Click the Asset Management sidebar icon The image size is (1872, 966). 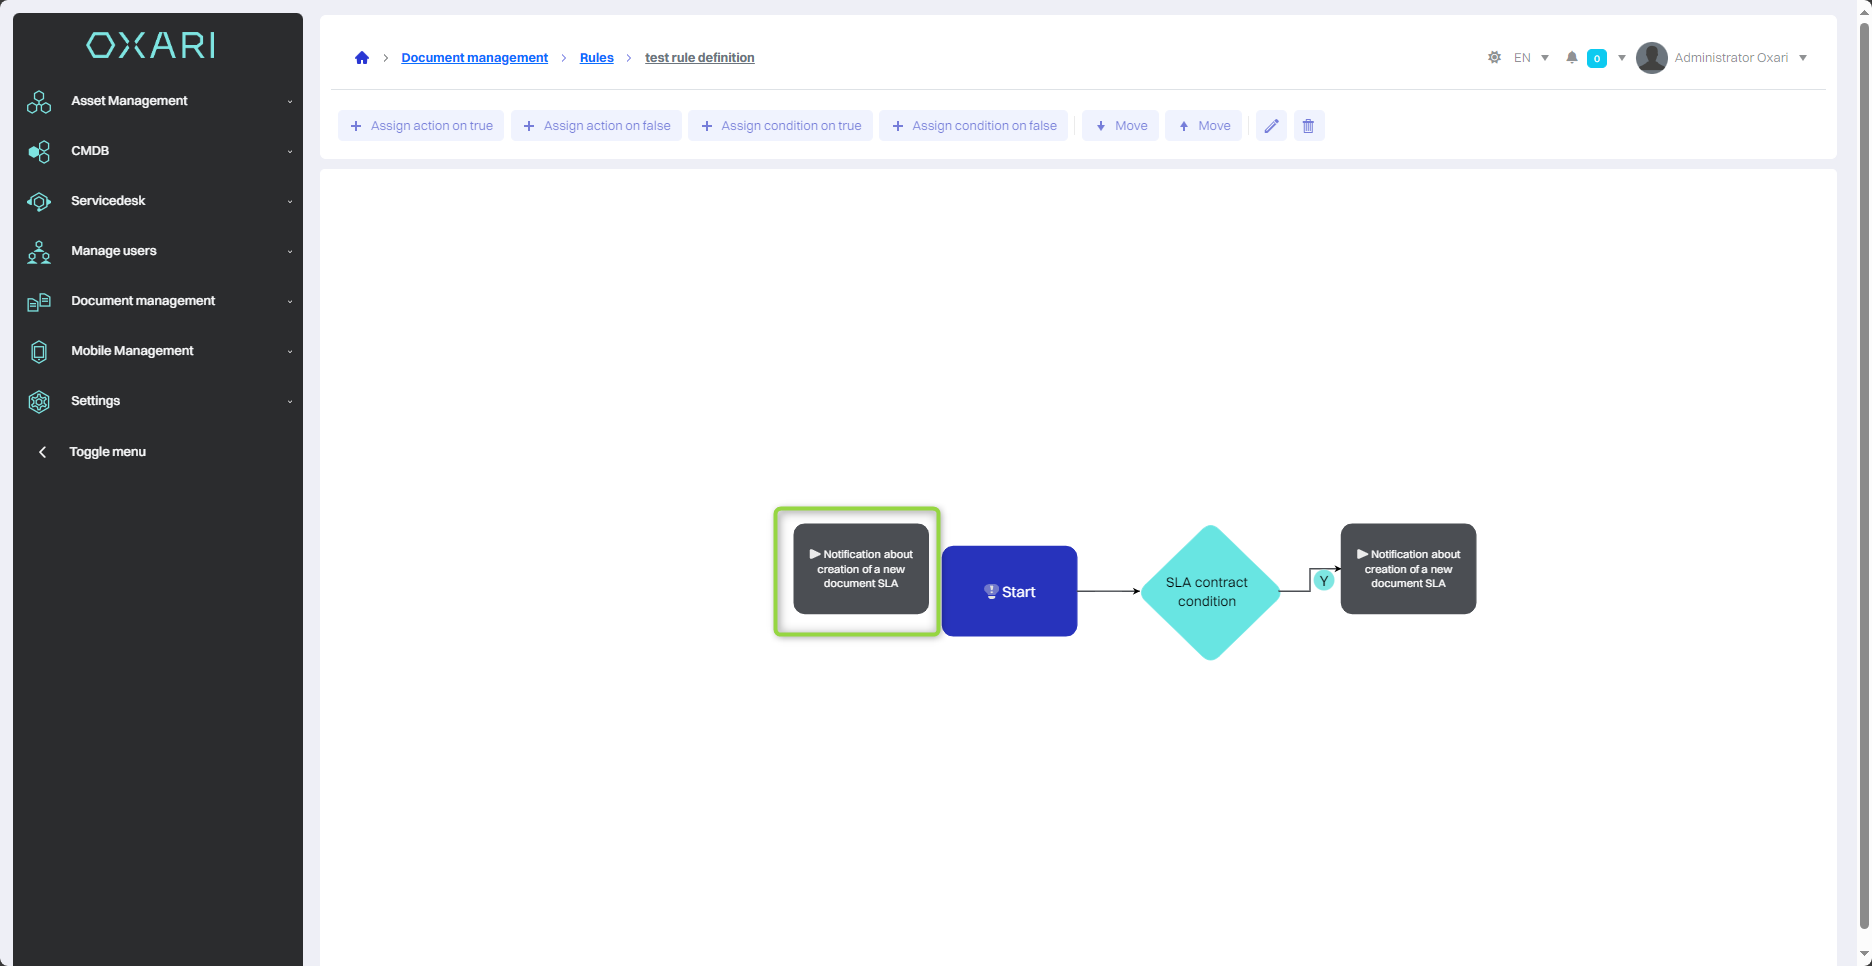pyautogui.click(x=39, y=102)
